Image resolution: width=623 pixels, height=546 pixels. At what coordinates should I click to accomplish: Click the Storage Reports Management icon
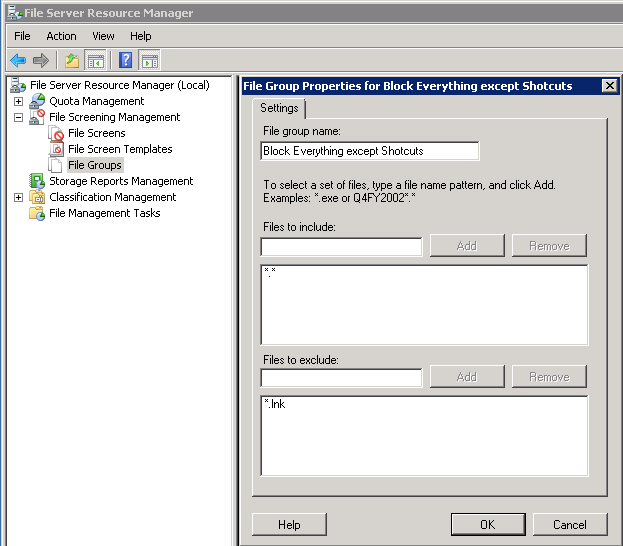37,181
